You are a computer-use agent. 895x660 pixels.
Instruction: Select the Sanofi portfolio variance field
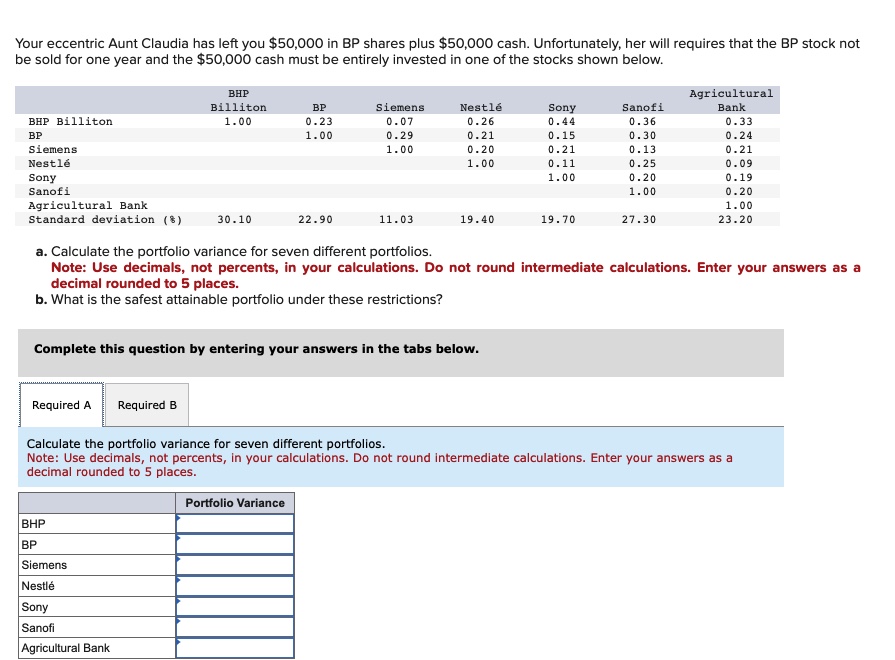pyautogui.click(x=235, y=627)
